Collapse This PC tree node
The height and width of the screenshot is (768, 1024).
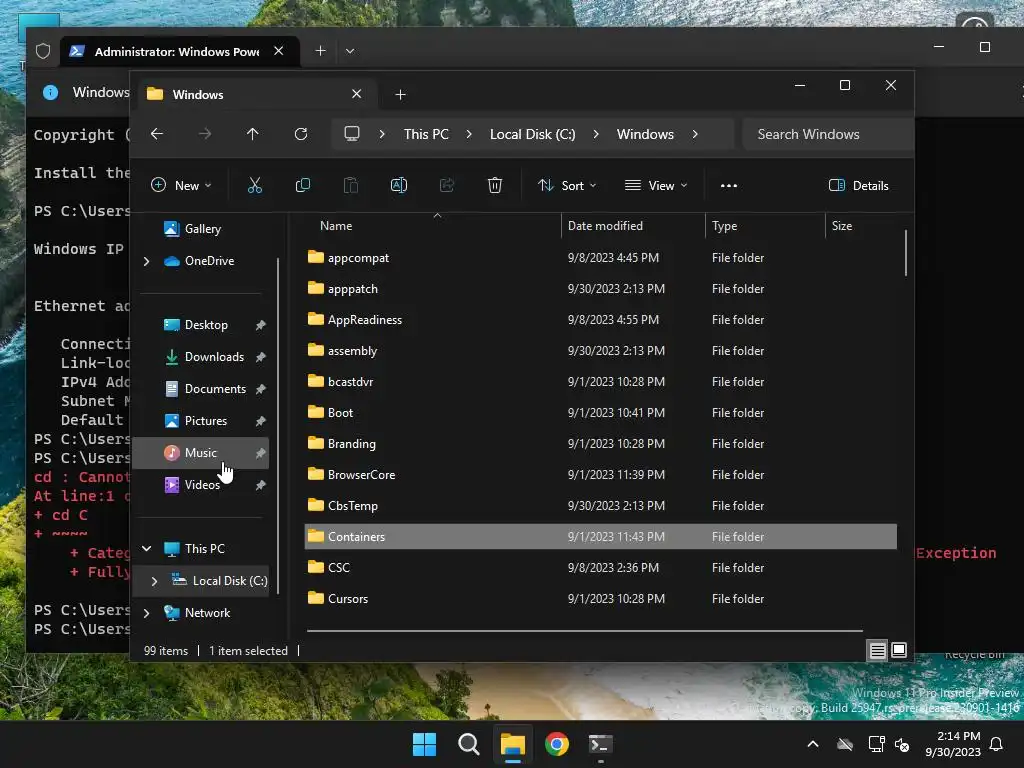tap(147, 549)
